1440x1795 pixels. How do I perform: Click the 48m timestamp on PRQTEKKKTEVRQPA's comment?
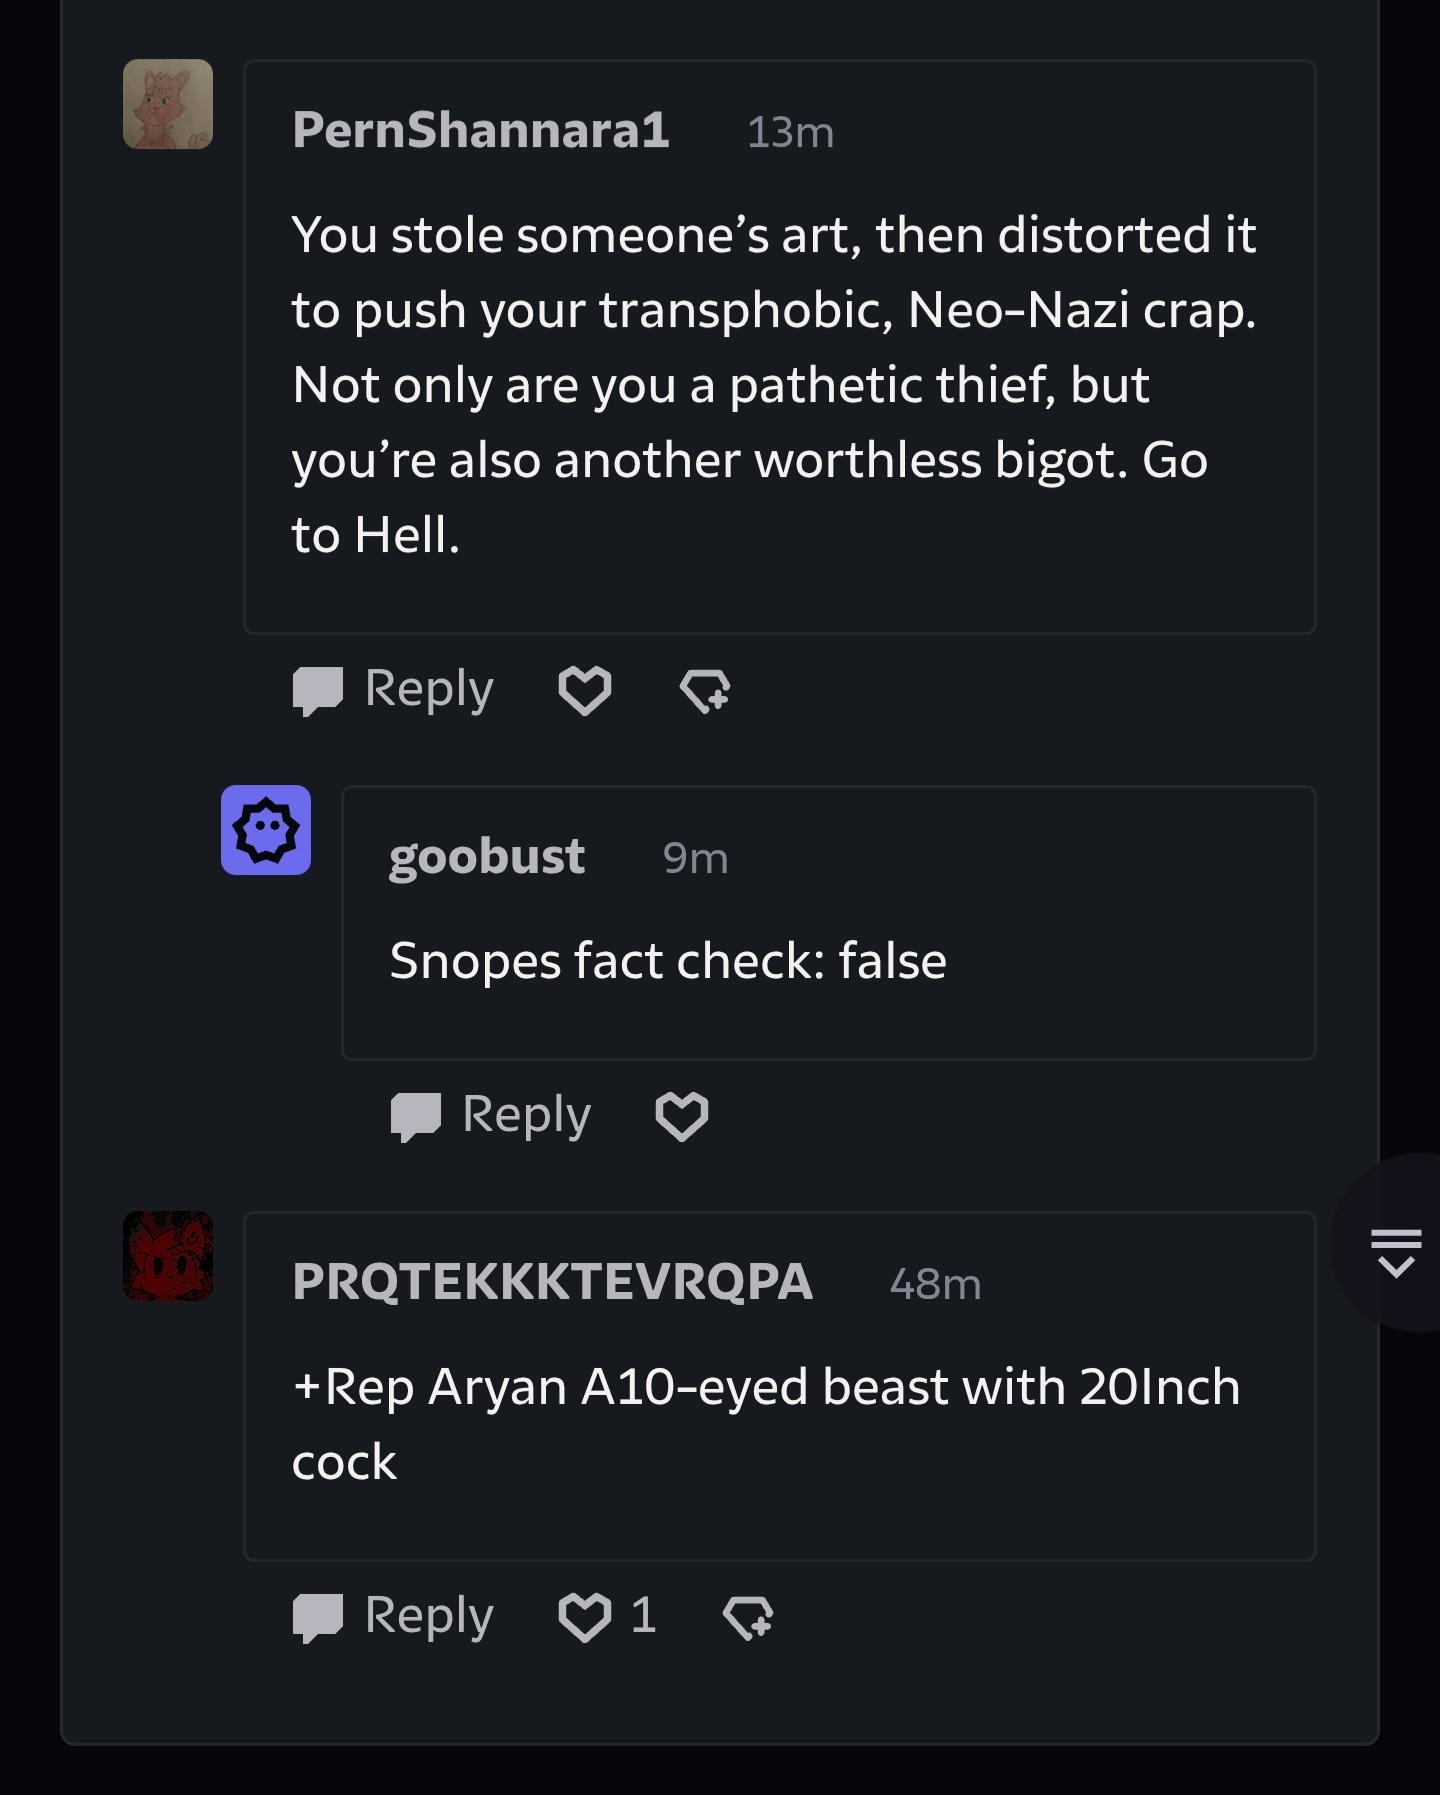pos(936,1284)
